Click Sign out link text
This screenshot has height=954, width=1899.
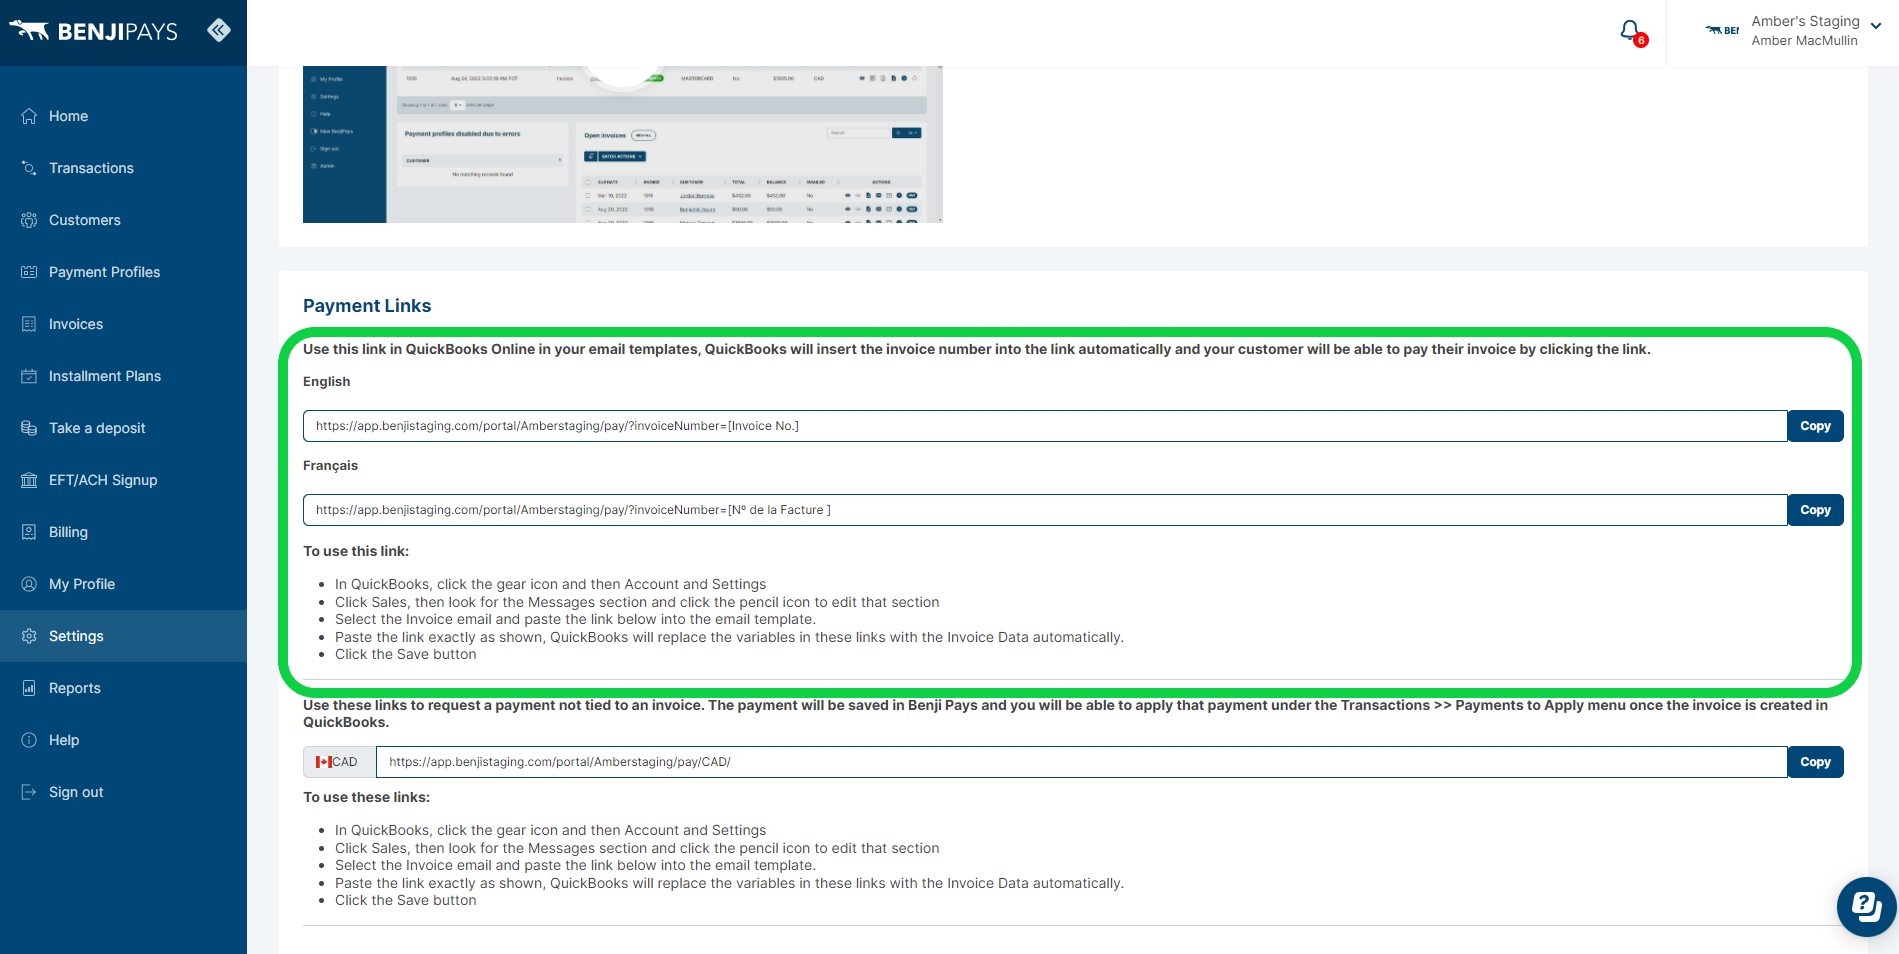(x=76, y=792)
